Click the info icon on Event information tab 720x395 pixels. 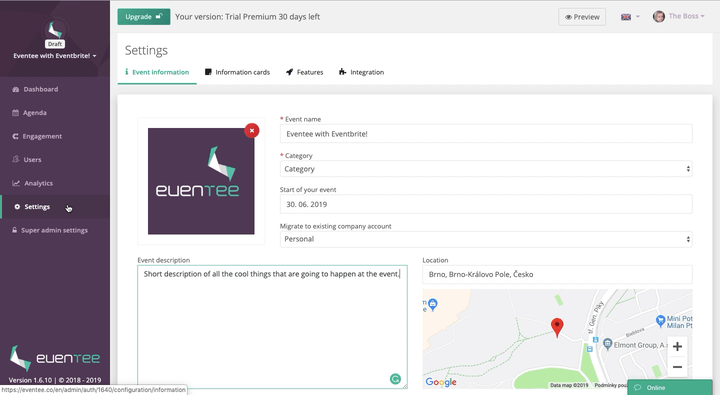[127, 72]
